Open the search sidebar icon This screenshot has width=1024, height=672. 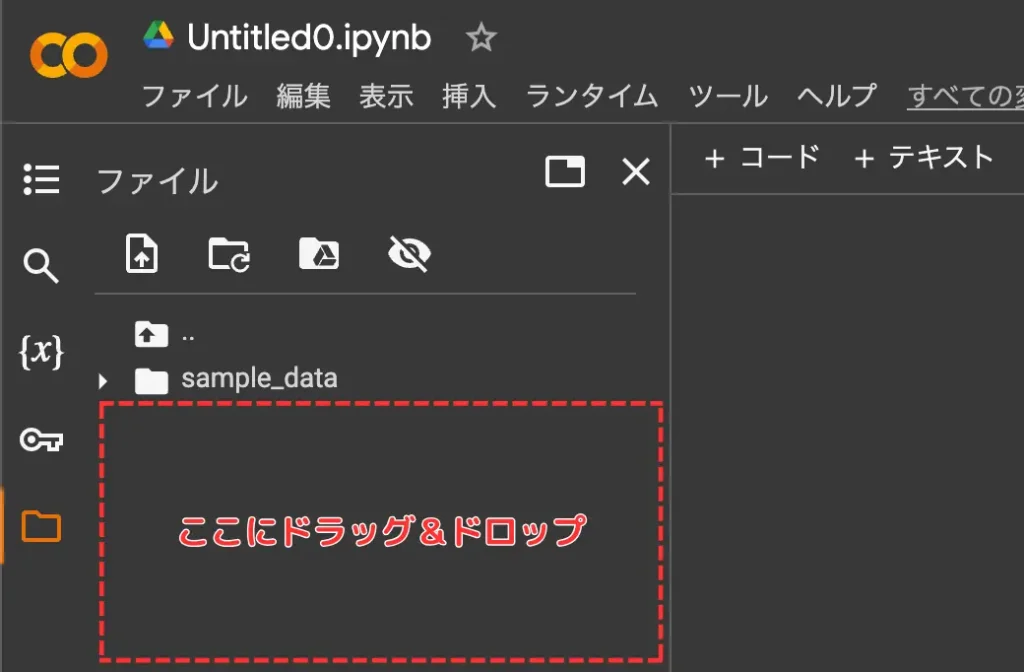tap(40, 265)
